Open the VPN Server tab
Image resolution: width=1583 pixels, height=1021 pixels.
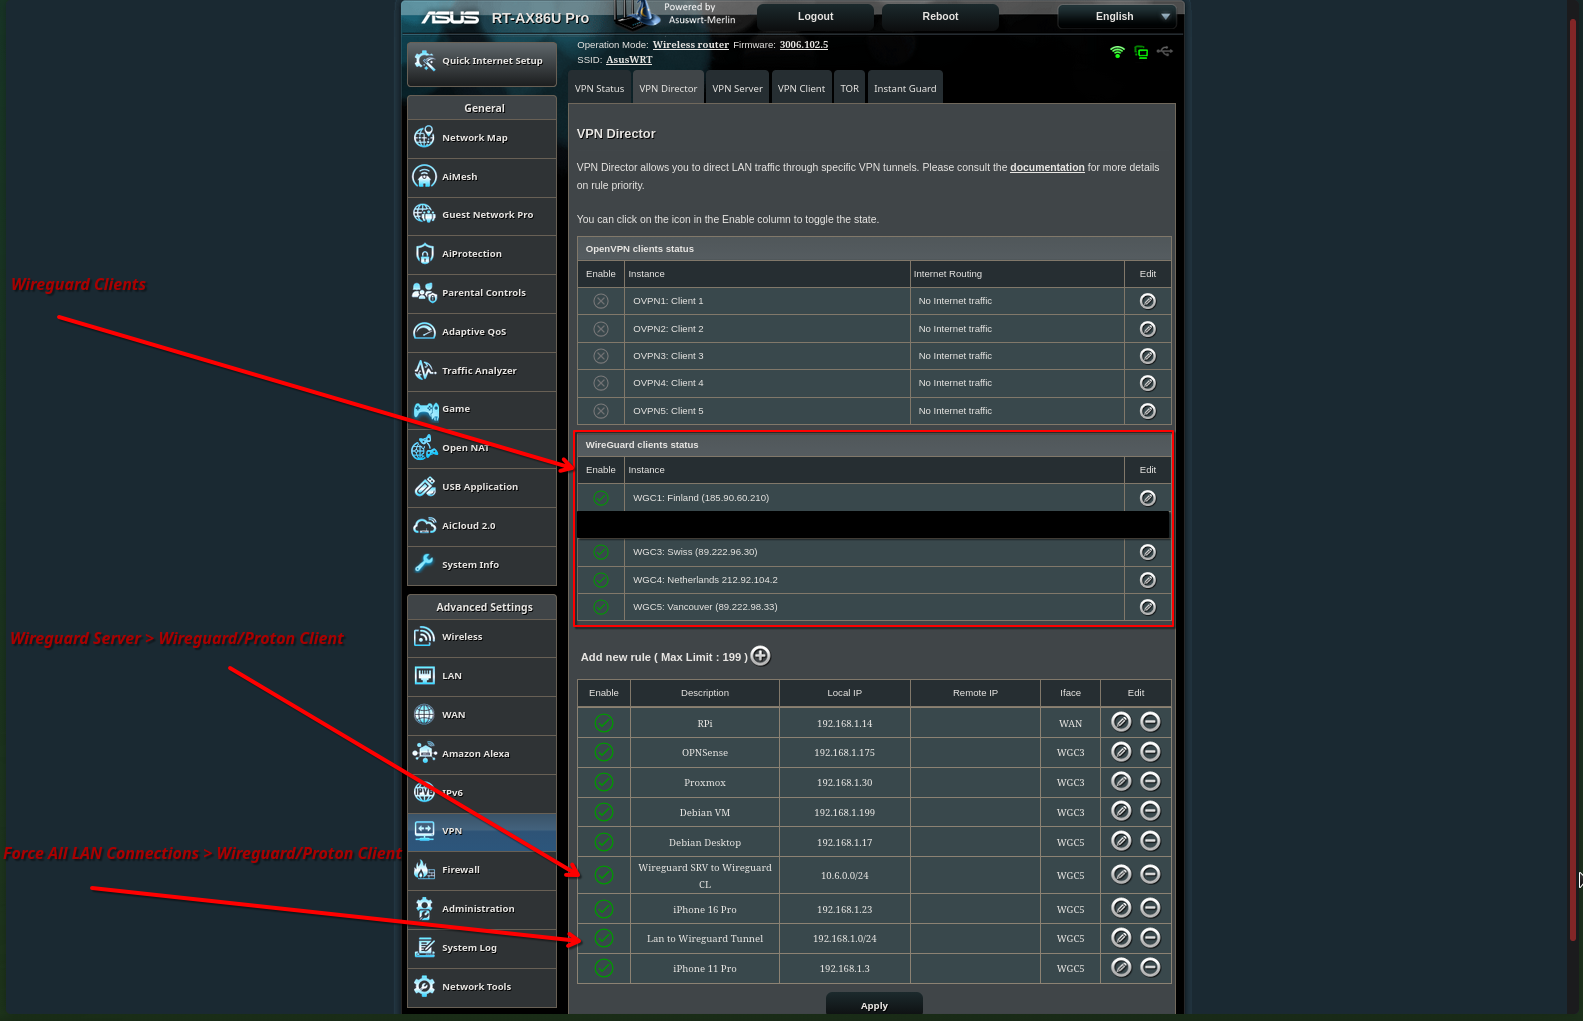(737, 88)
